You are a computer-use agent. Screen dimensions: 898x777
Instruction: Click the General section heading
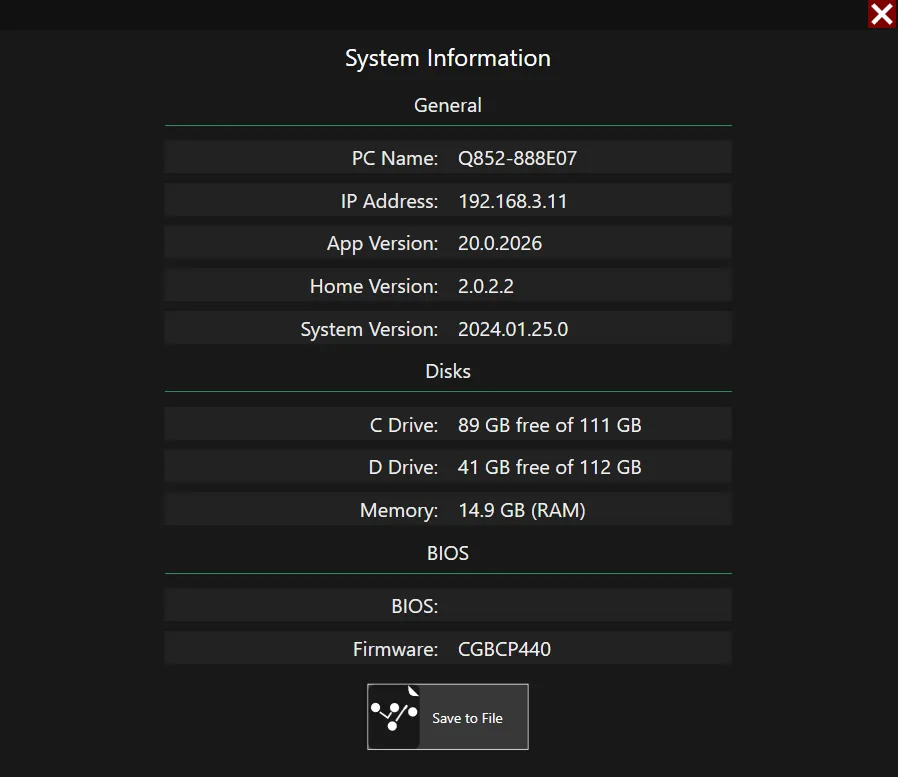(x=448, y=105)
